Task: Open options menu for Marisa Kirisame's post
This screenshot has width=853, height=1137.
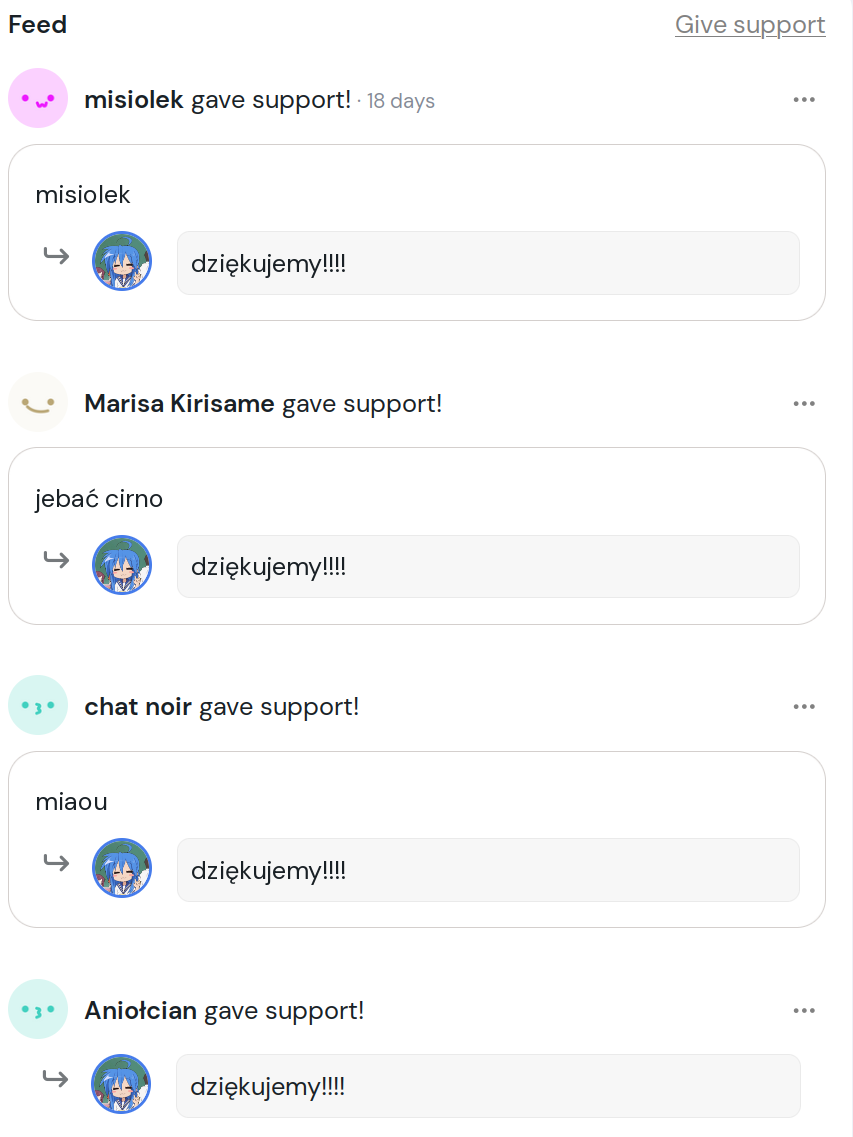Action: tap(804, 404)
